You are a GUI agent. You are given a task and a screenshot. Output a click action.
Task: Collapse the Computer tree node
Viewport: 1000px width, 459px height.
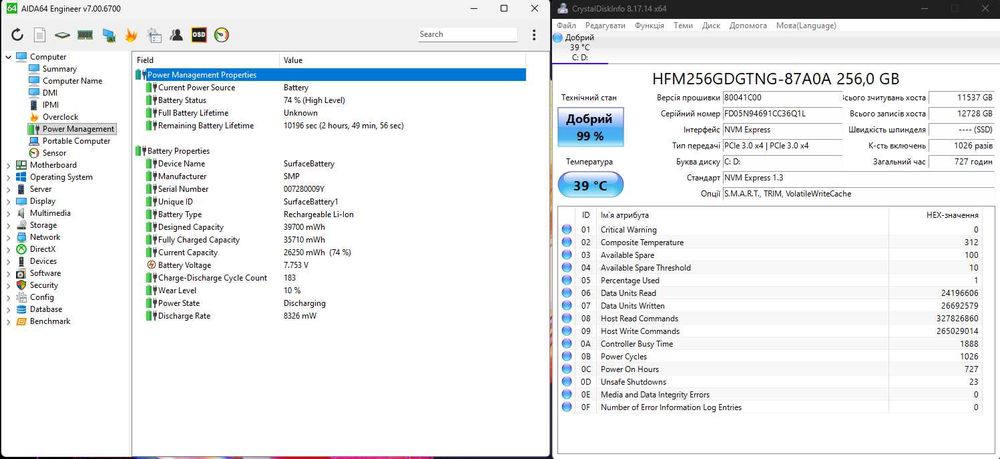pyautogui.click(x=8, y=57)
